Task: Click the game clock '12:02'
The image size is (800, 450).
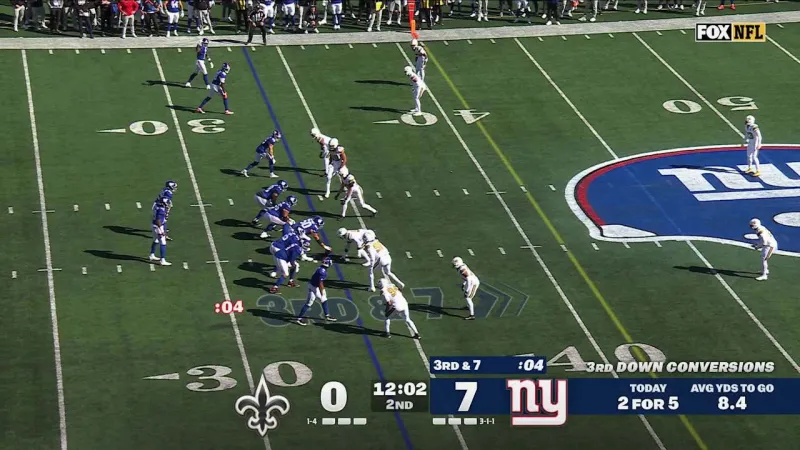Action: 400,389
